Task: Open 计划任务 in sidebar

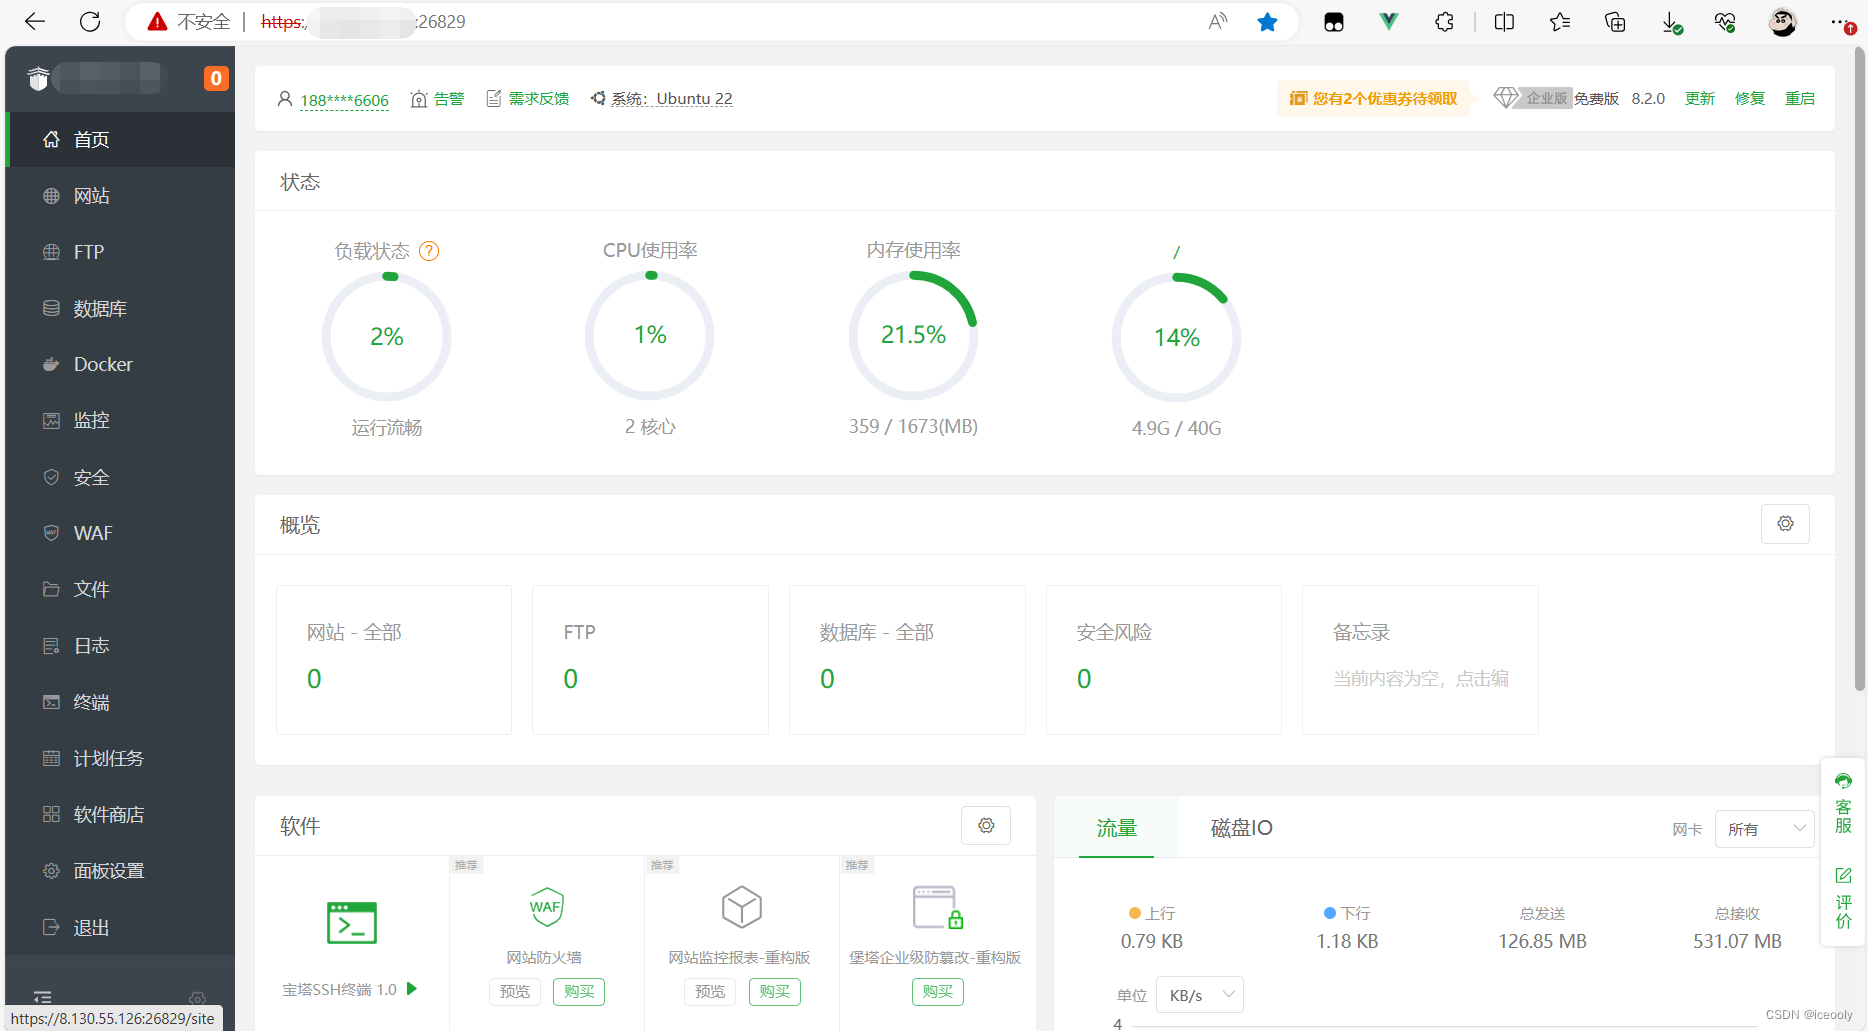Action: (x=120, y=758)
